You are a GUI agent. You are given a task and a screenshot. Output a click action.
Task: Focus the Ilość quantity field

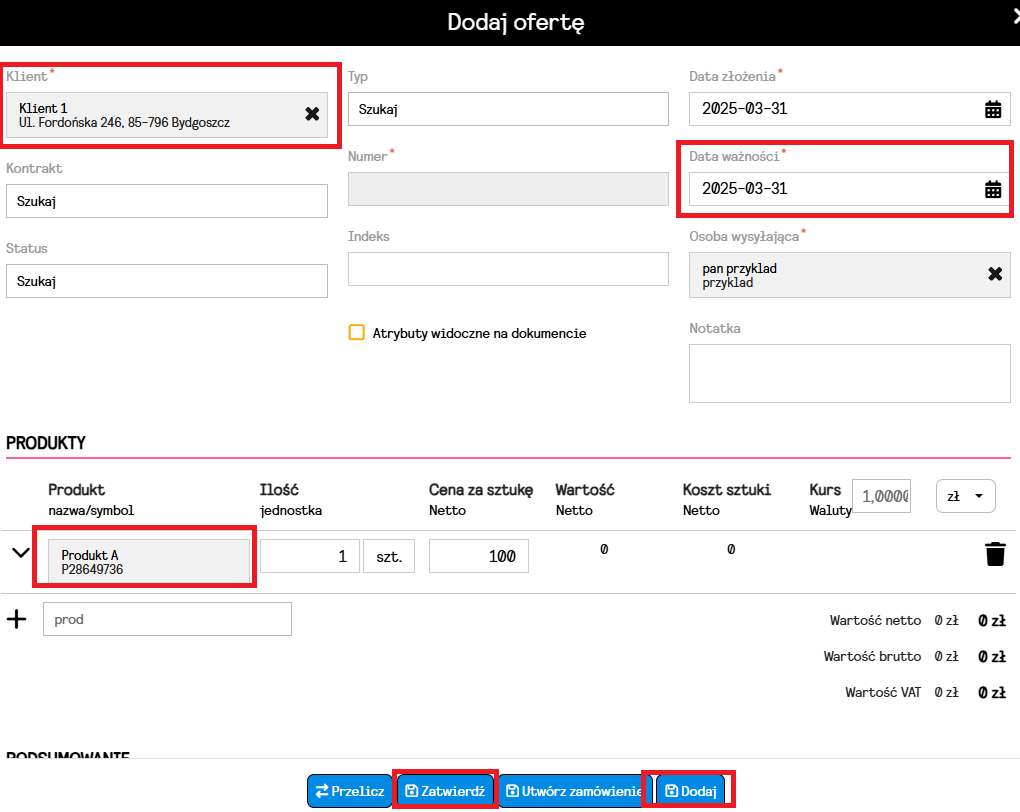[309, 557]
